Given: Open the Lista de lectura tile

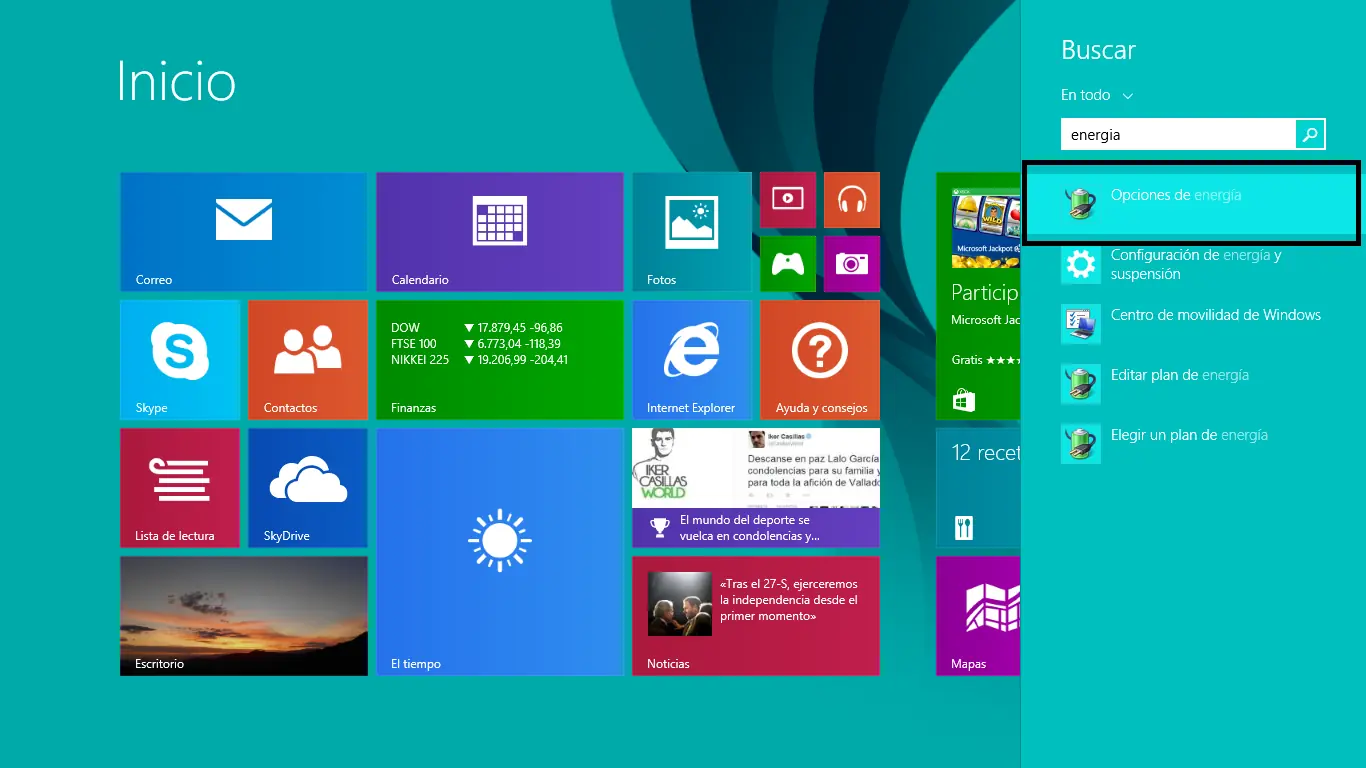Looking at the screenshot, I should (x=180, y=488).
